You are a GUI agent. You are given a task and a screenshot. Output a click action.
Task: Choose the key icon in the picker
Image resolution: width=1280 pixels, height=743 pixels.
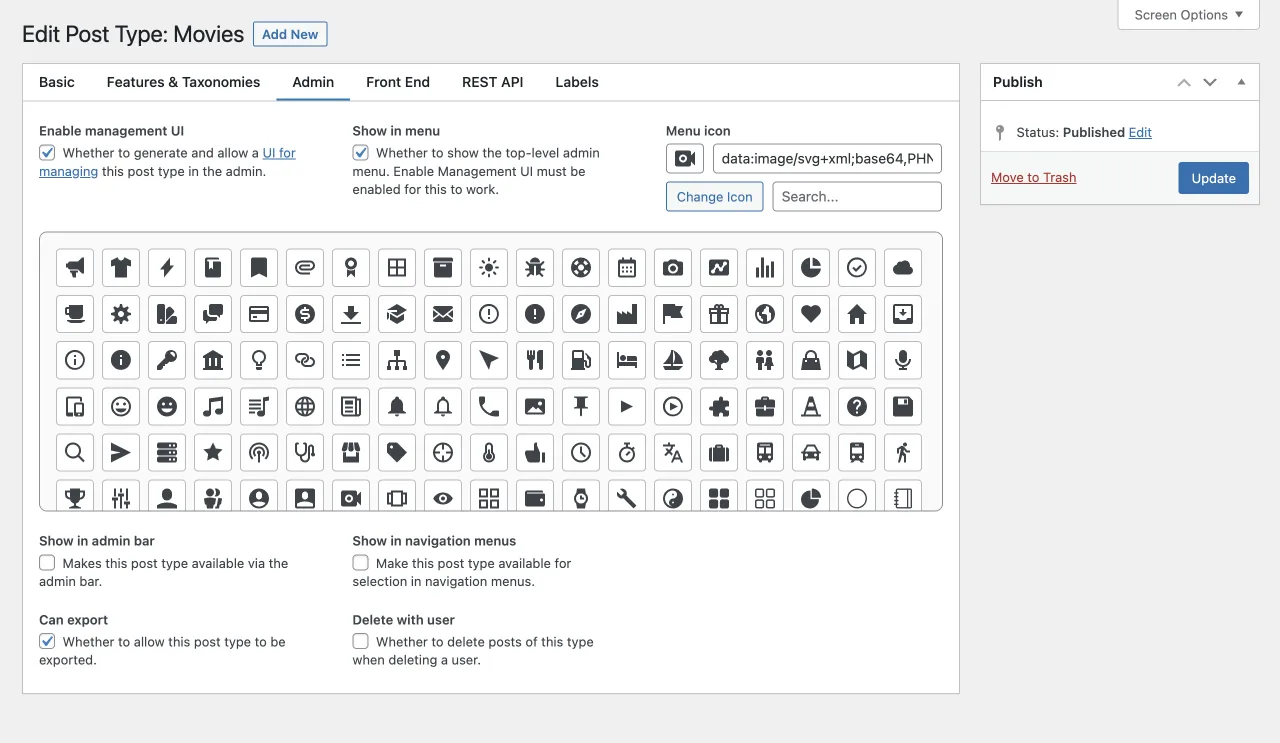(167, 360)
